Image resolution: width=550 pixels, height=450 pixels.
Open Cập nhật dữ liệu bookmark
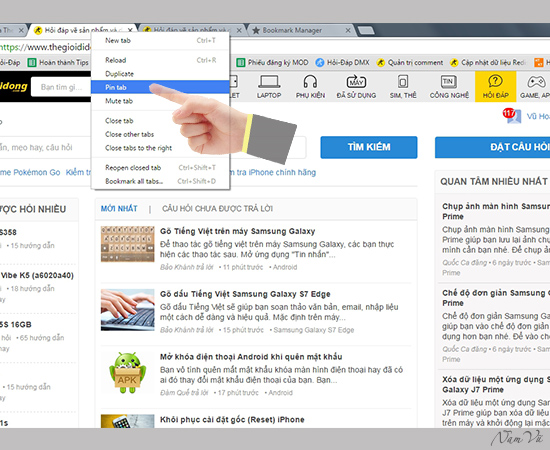coord(488,63)
